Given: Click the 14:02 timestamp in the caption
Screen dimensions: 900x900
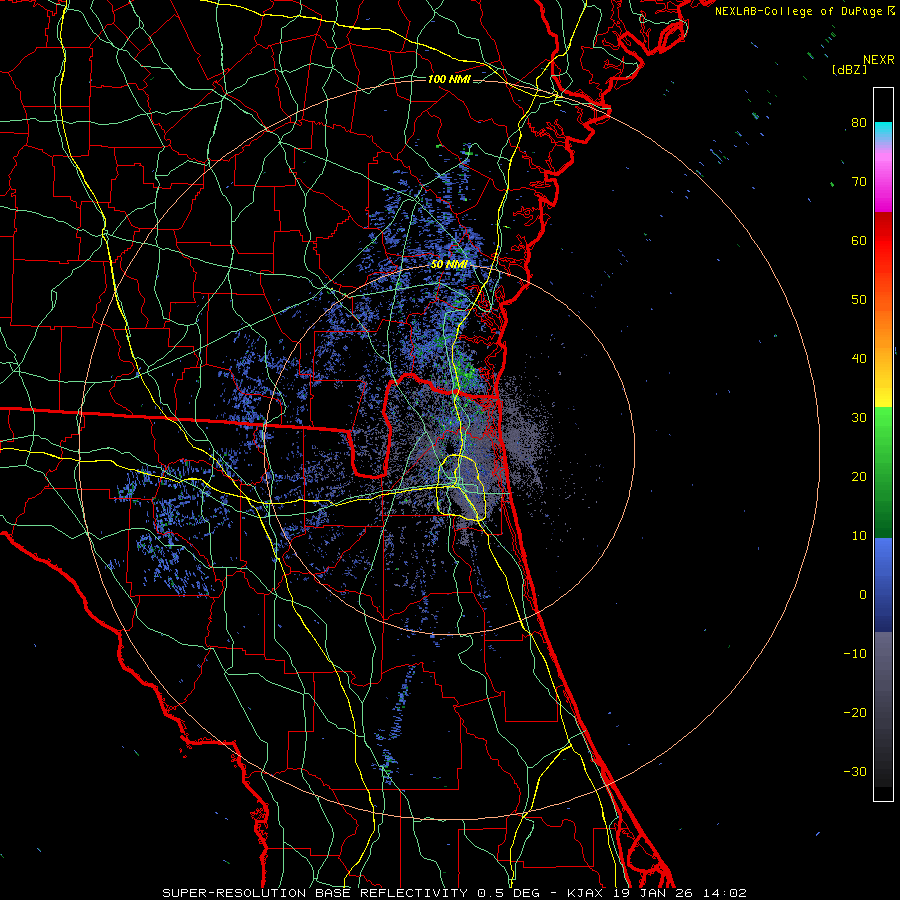Looking at the screenshot, I should 725,893.
